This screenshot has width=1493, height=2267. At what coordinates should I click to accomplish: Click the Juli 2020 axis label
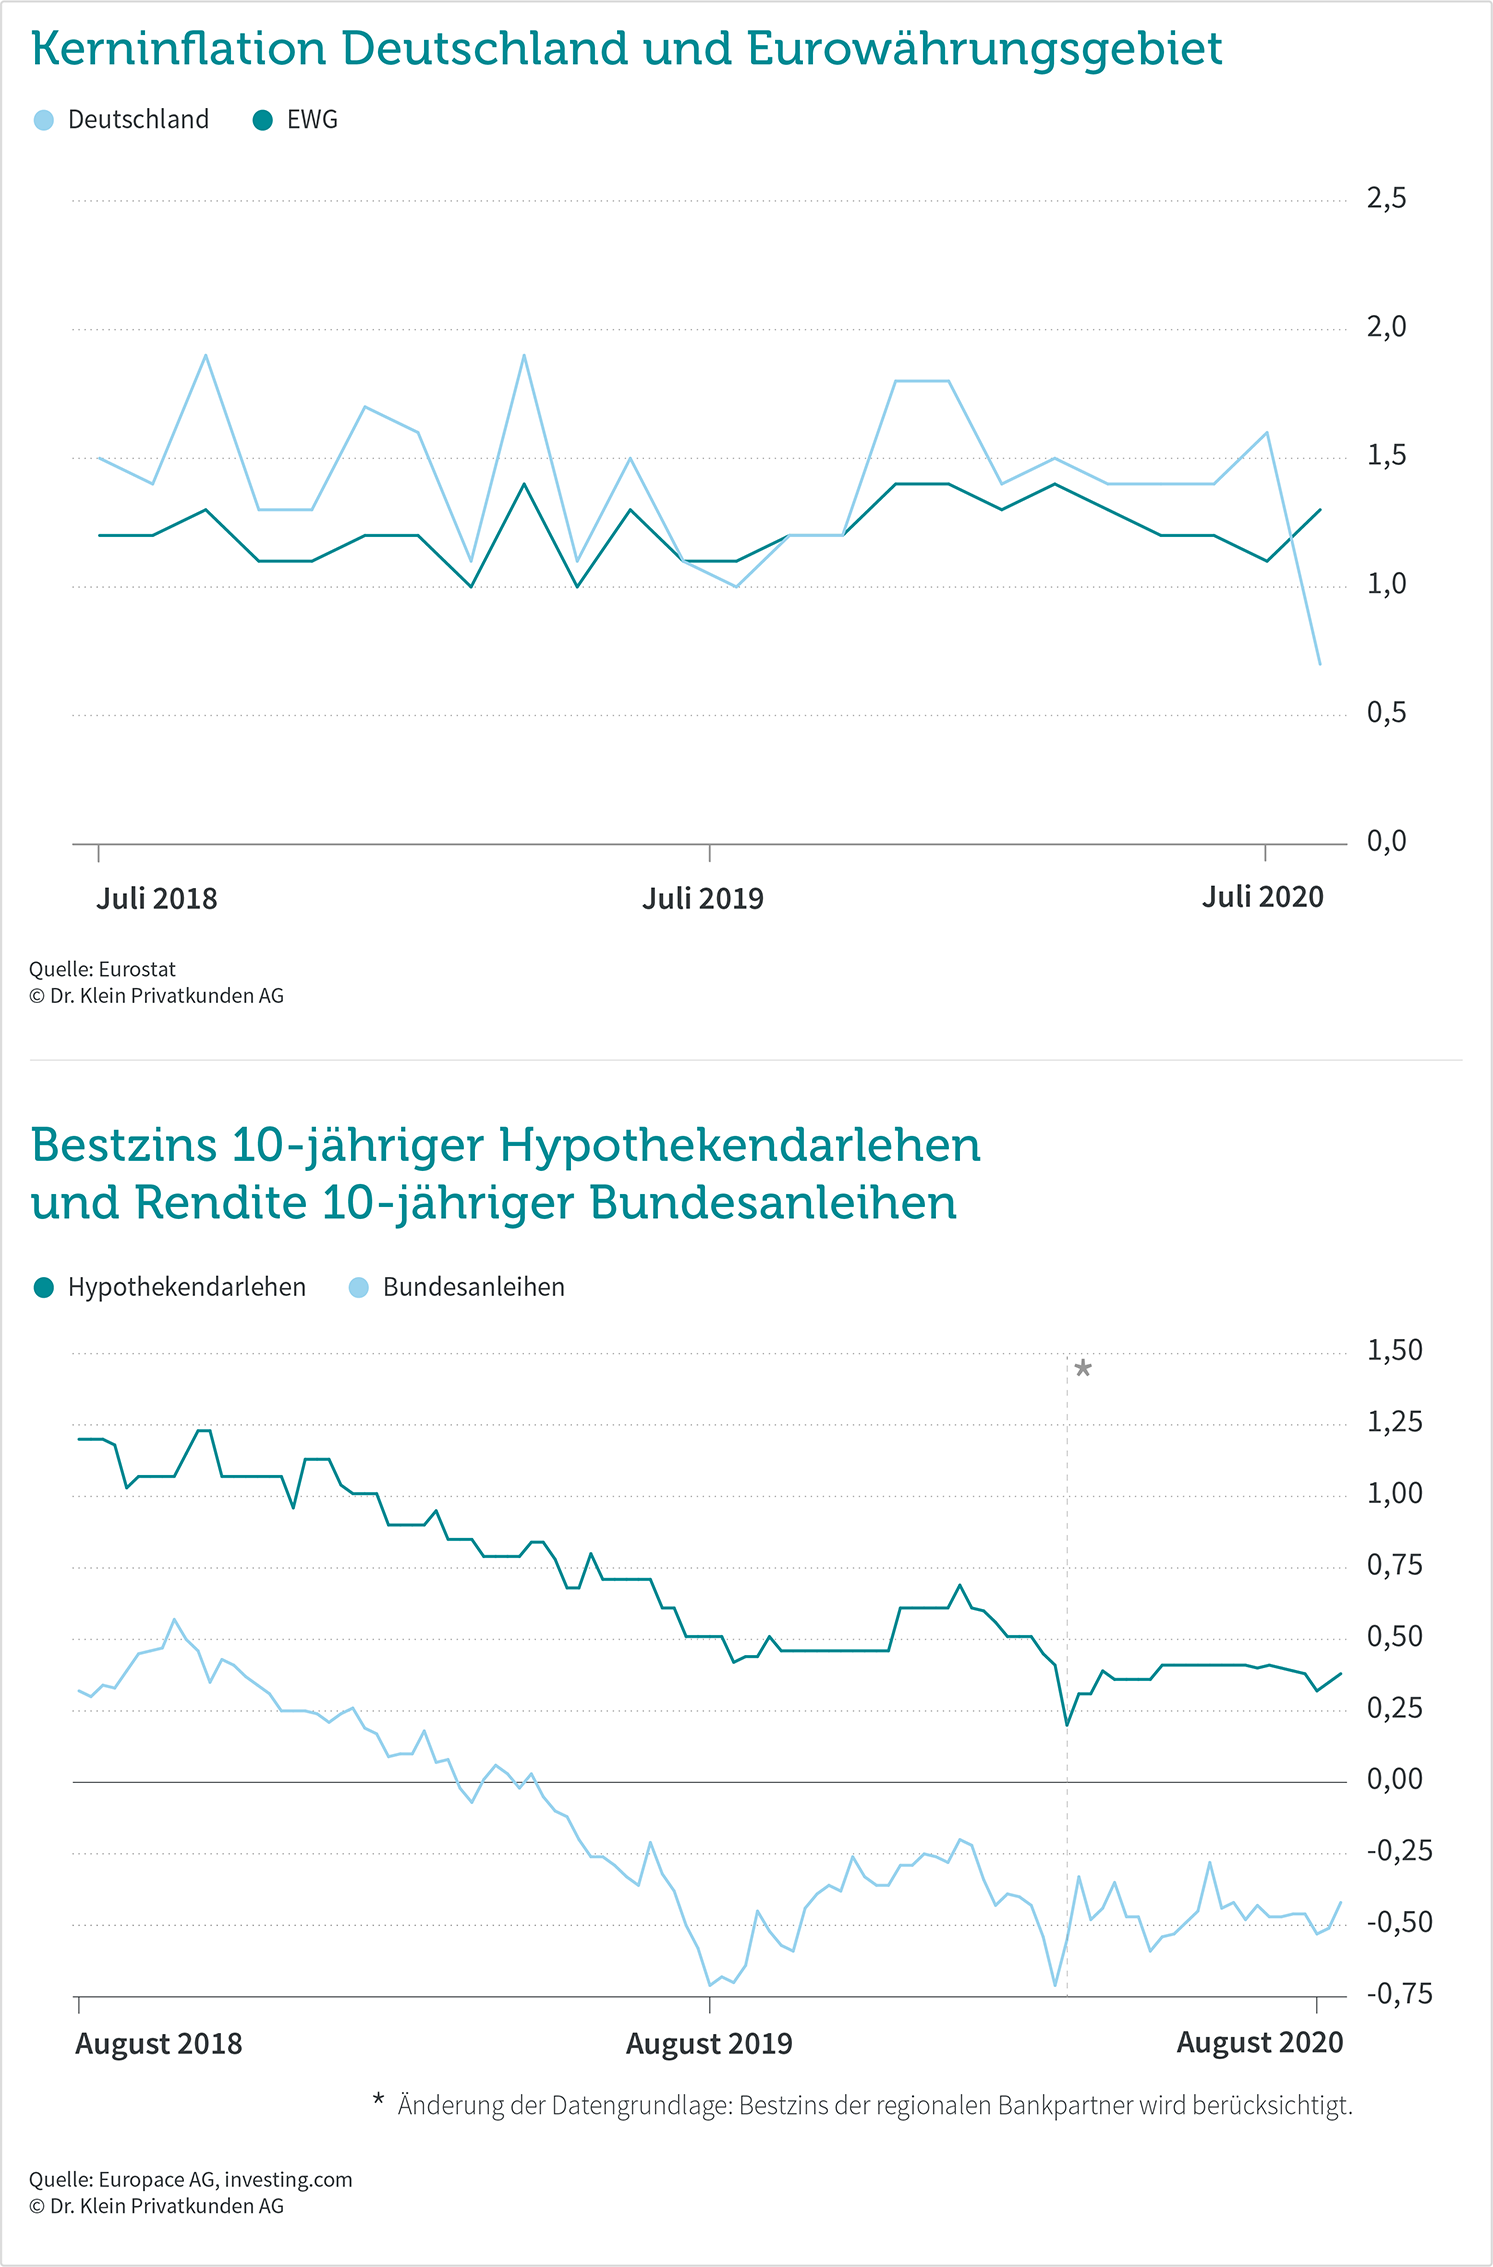pos(1263,897)
